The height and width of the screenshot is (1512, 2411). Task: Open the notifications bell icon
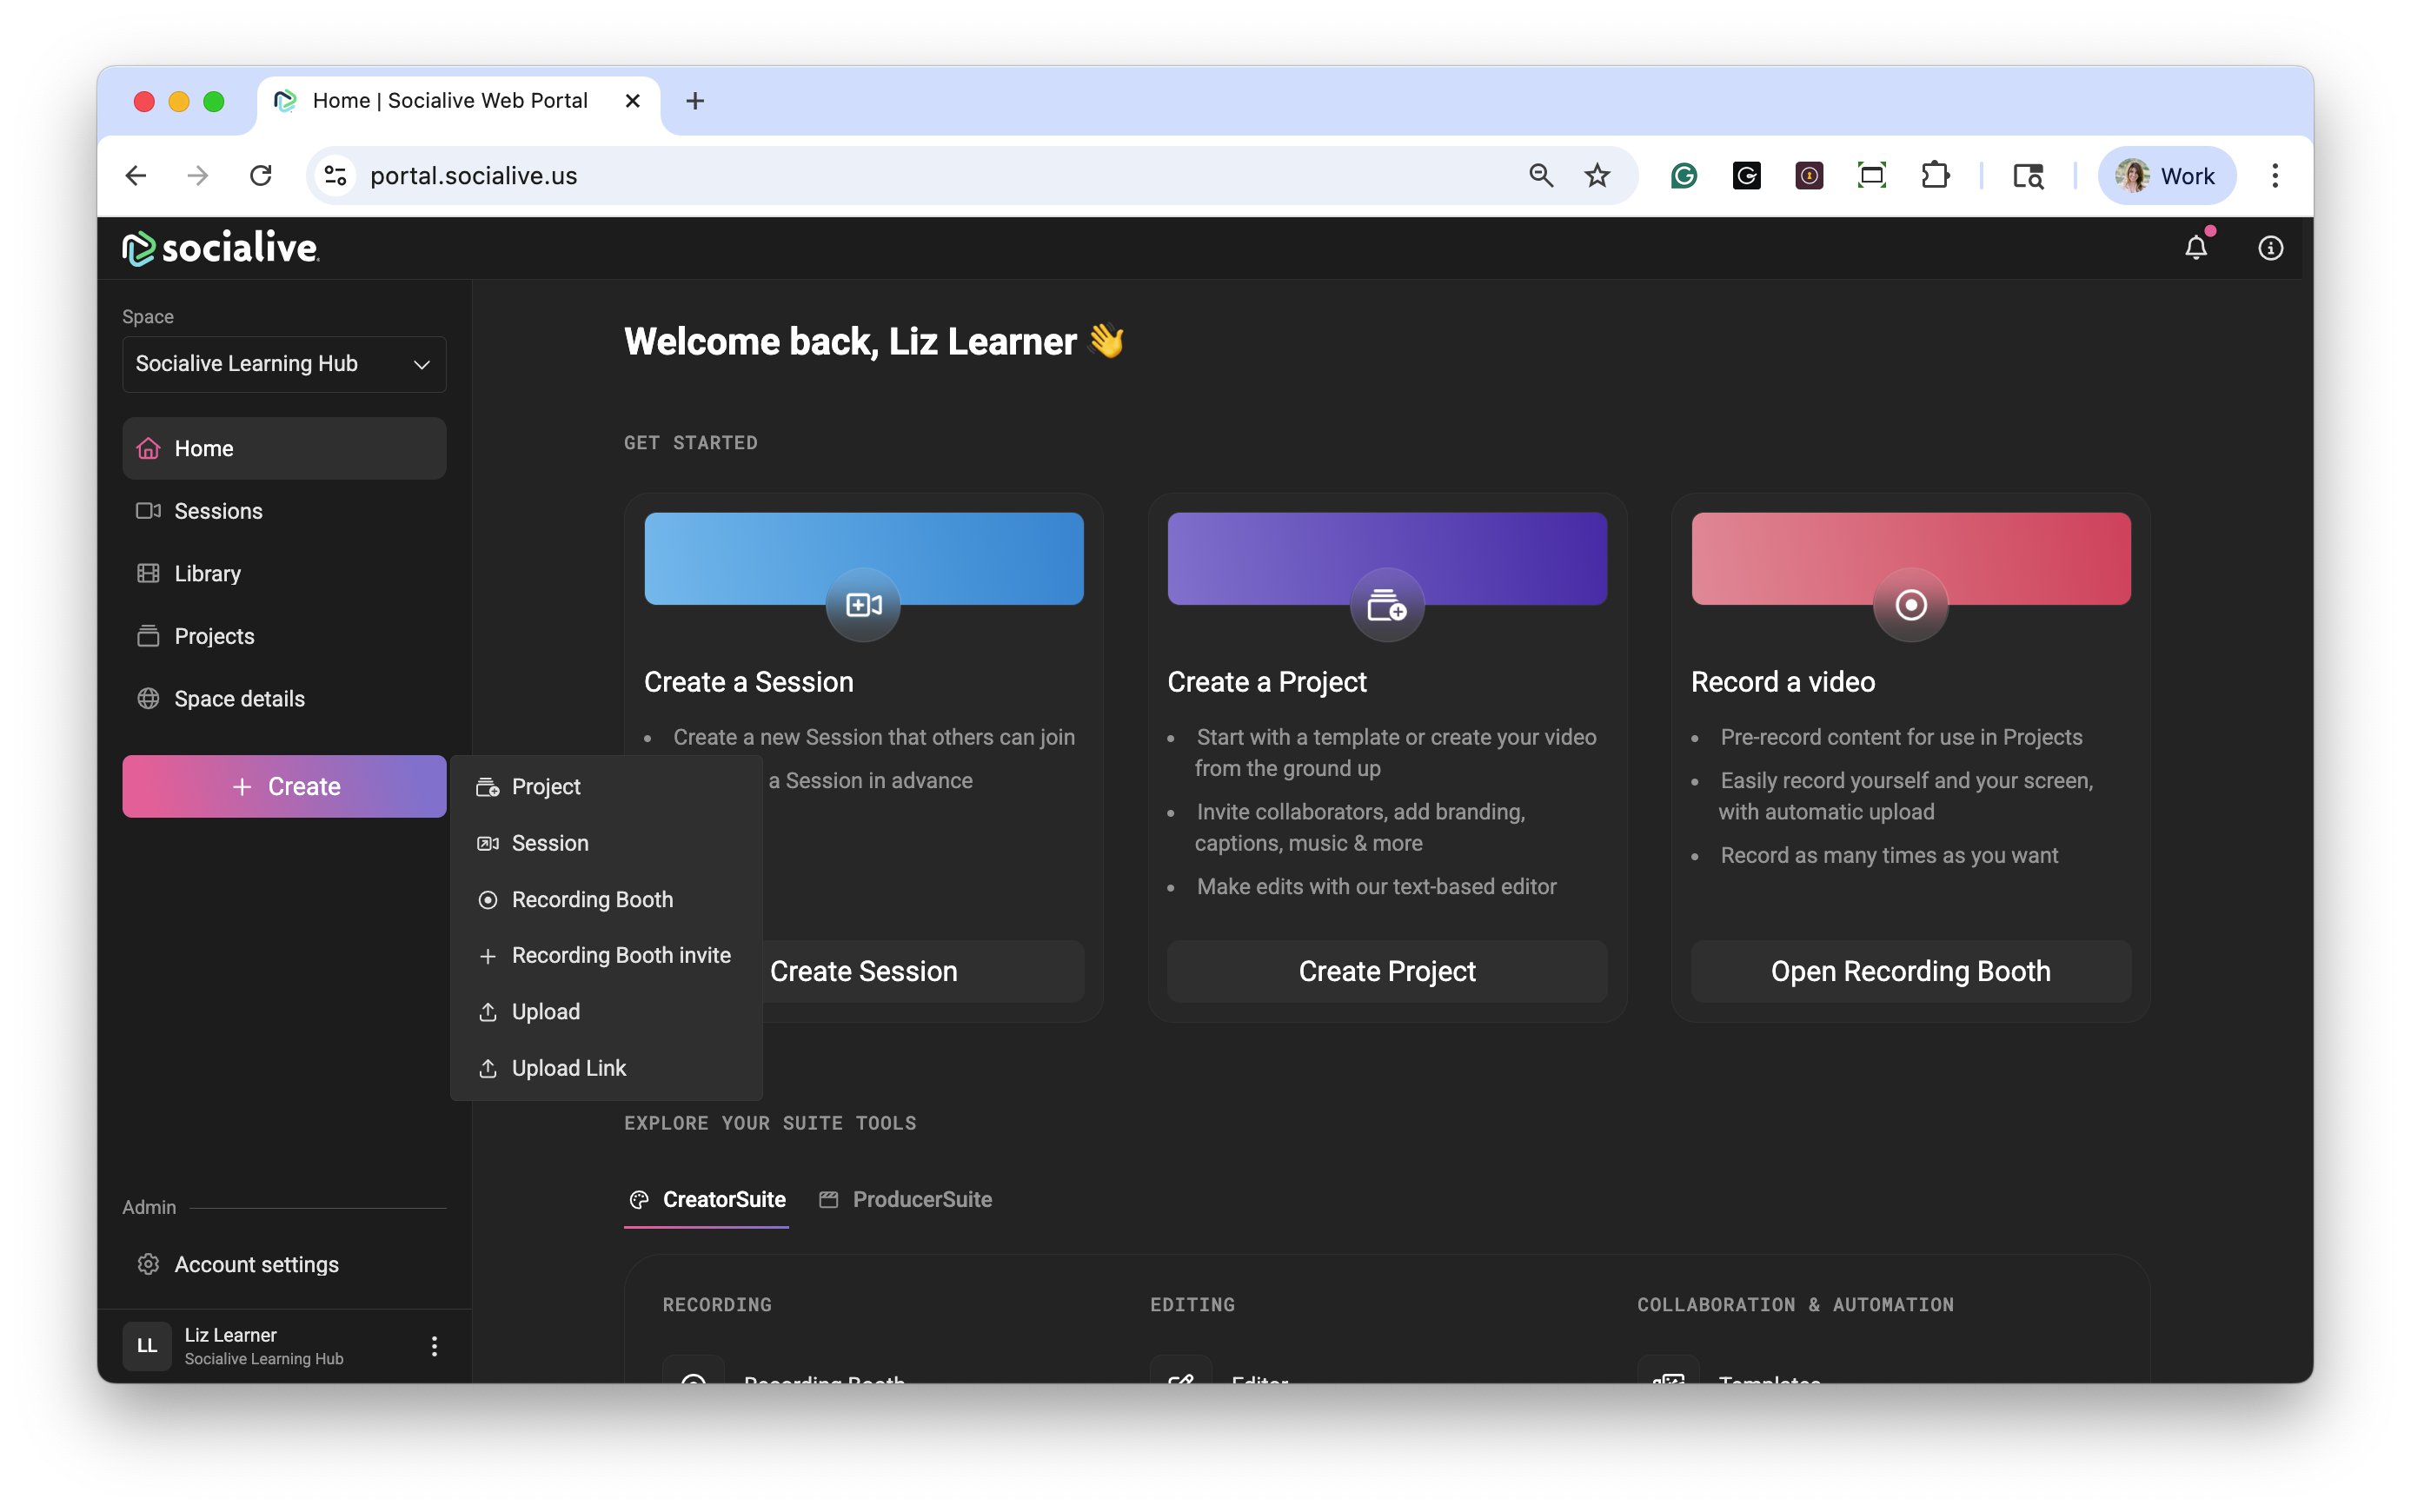tap(2195, 248)
